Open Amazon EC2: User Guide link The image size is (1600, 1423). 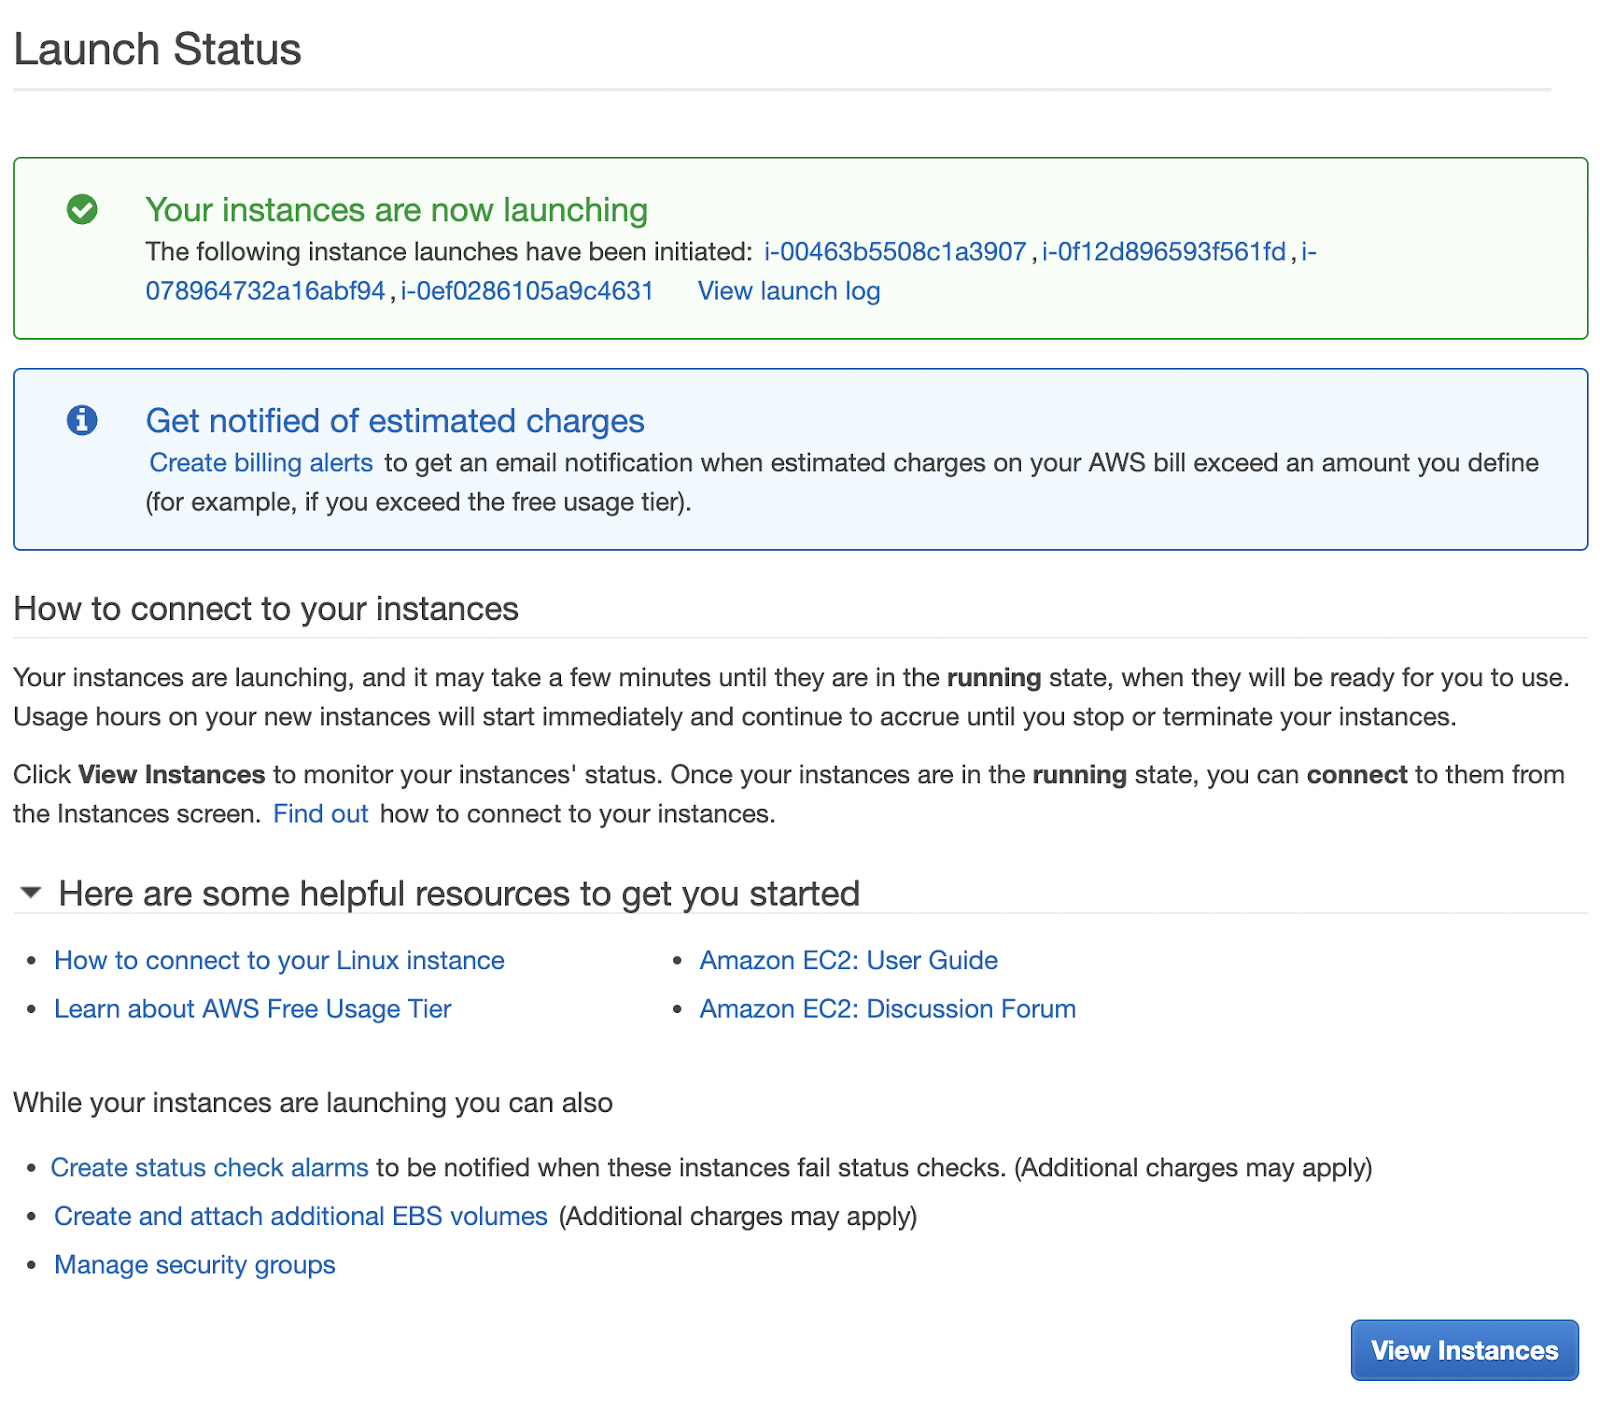click(848, 960)
